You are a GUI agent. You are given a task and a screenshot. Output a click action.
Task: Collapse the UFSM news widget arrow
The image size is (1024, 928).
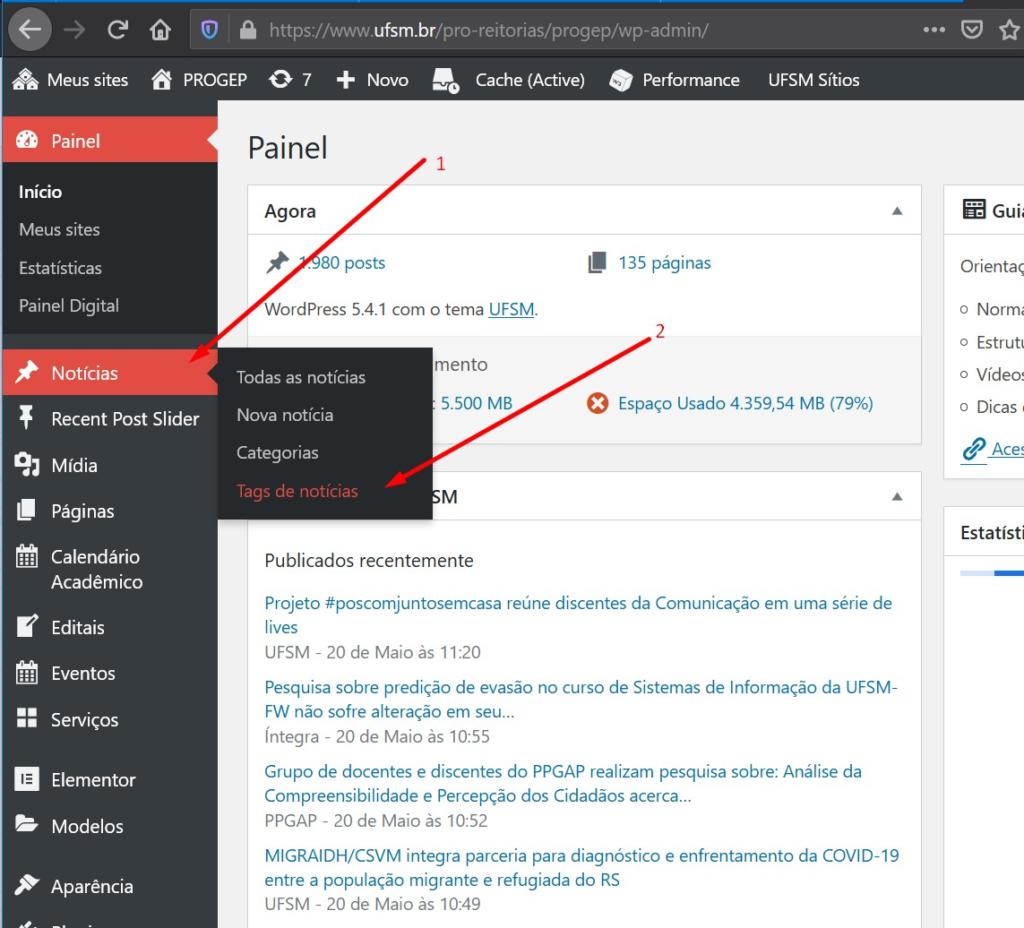pos(897,497)
